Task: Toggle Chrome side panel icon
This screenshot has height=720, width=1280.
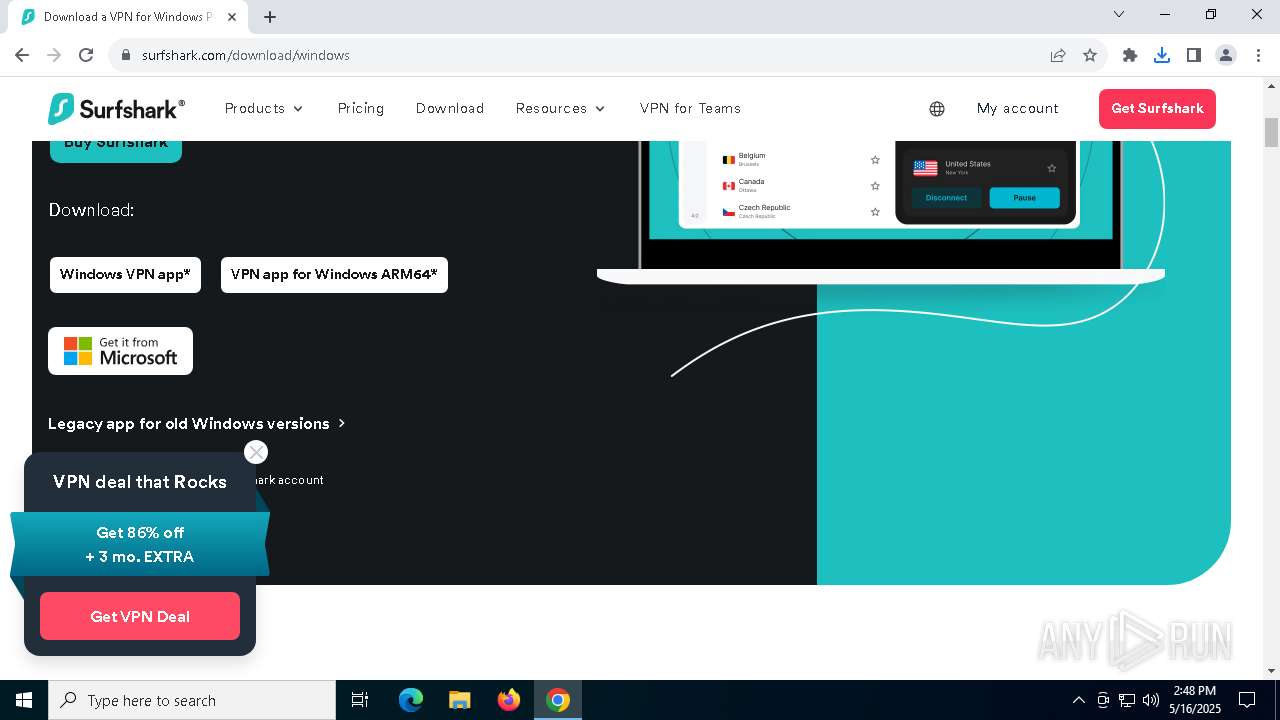Action: coord(1194,55)
